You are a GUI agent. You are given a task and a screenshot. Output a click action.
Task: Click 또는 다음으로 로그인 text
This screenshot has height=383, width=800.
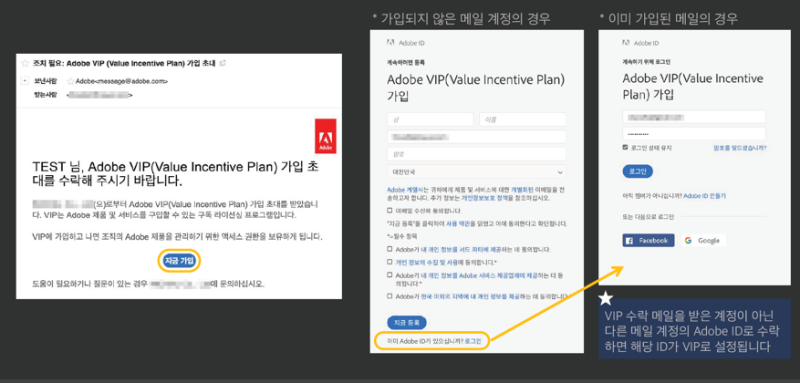648,217
